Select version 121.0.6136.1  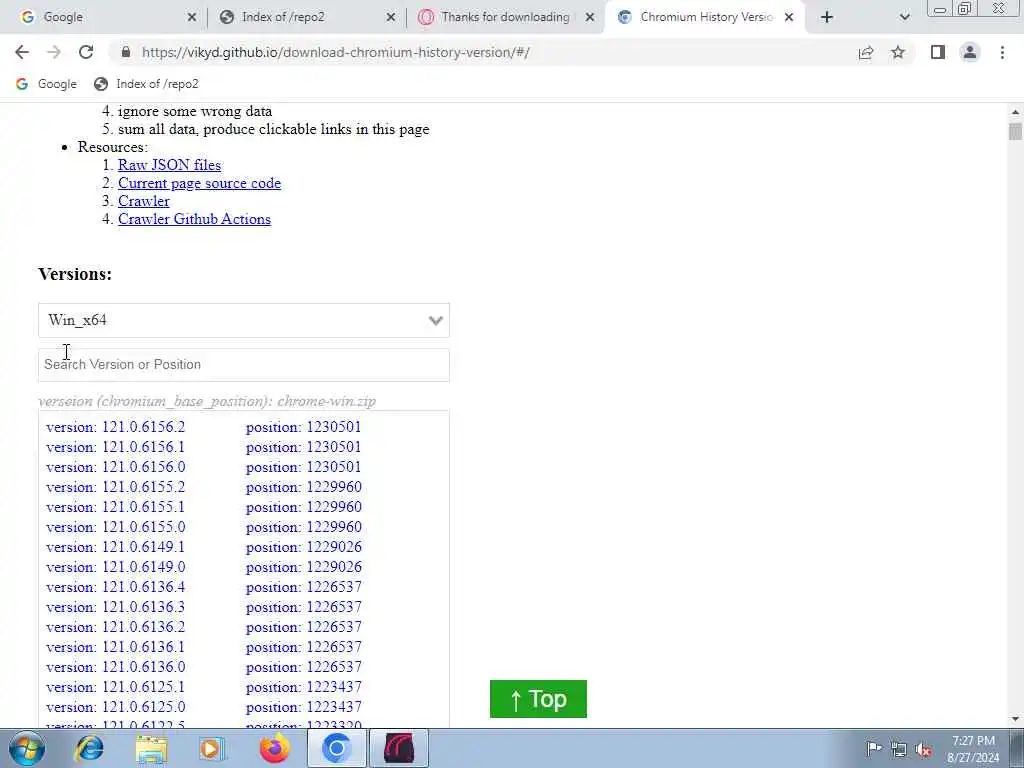pyautogui.click(x=116, y=647)
